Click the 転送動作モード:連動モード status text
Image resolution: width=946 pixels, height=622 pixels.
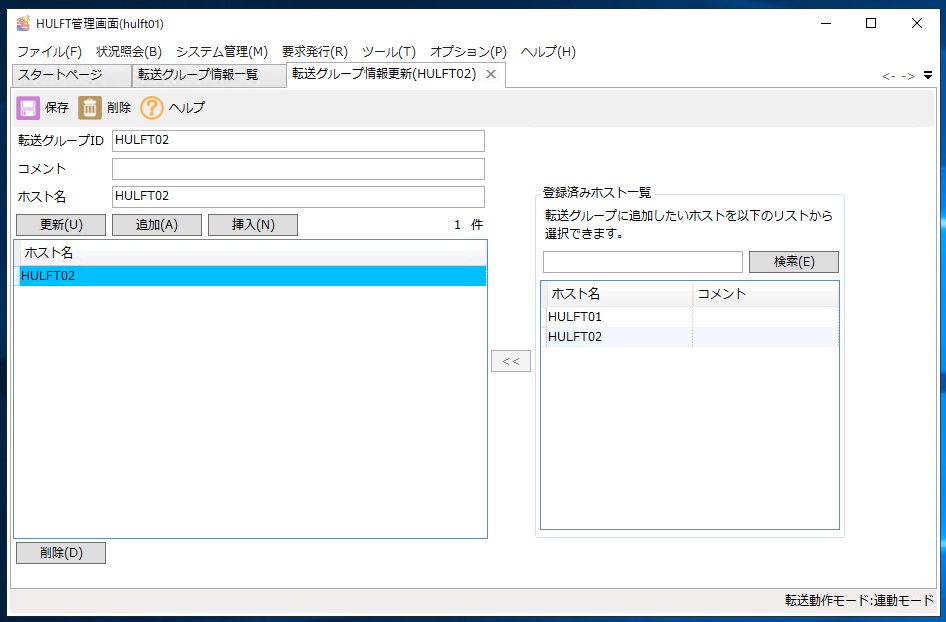click(859, 600)
